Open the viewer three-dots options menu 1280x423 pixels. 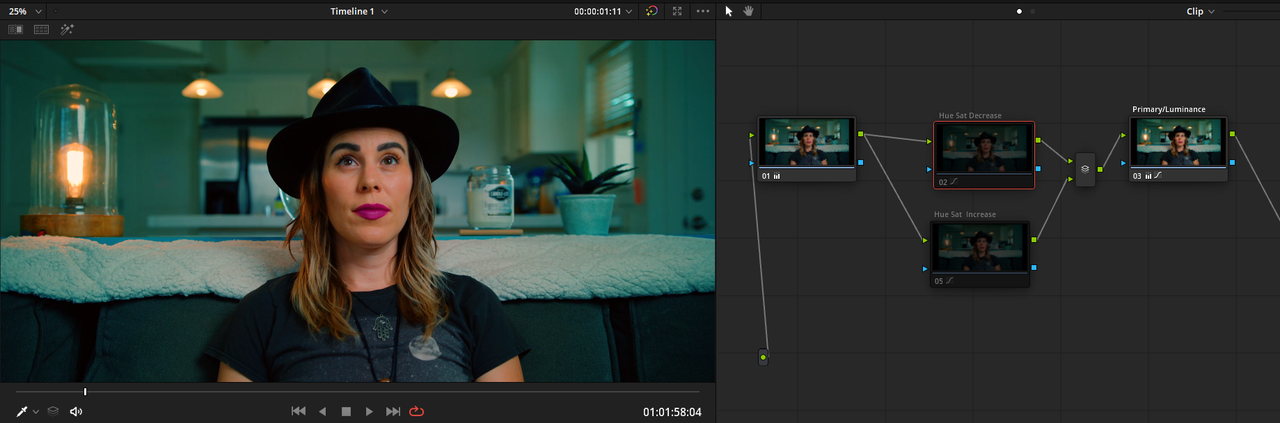pyautogui.click(x=702, y=11)
